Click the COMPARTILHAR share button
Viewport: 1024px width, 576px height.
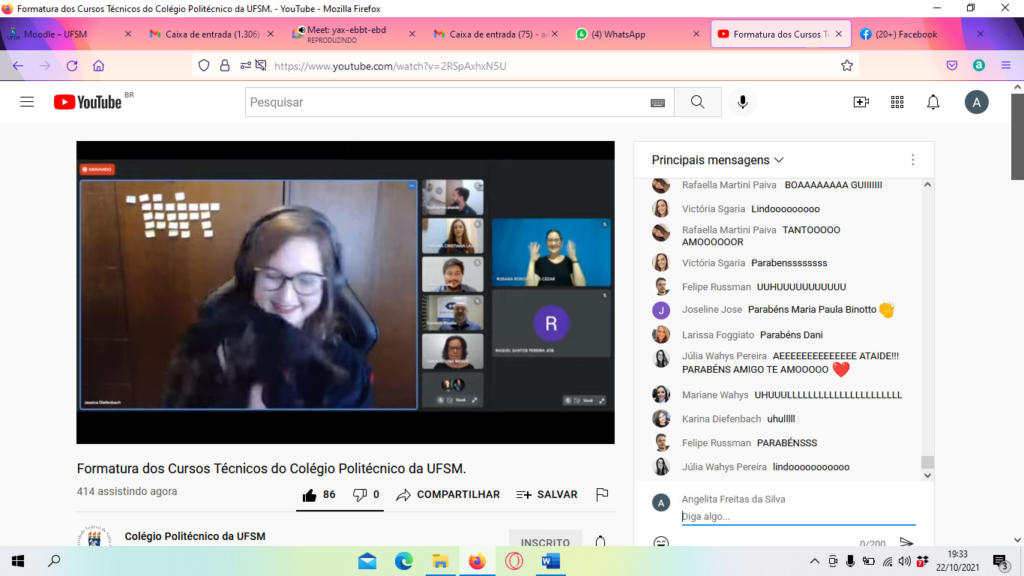pos(448,494)
